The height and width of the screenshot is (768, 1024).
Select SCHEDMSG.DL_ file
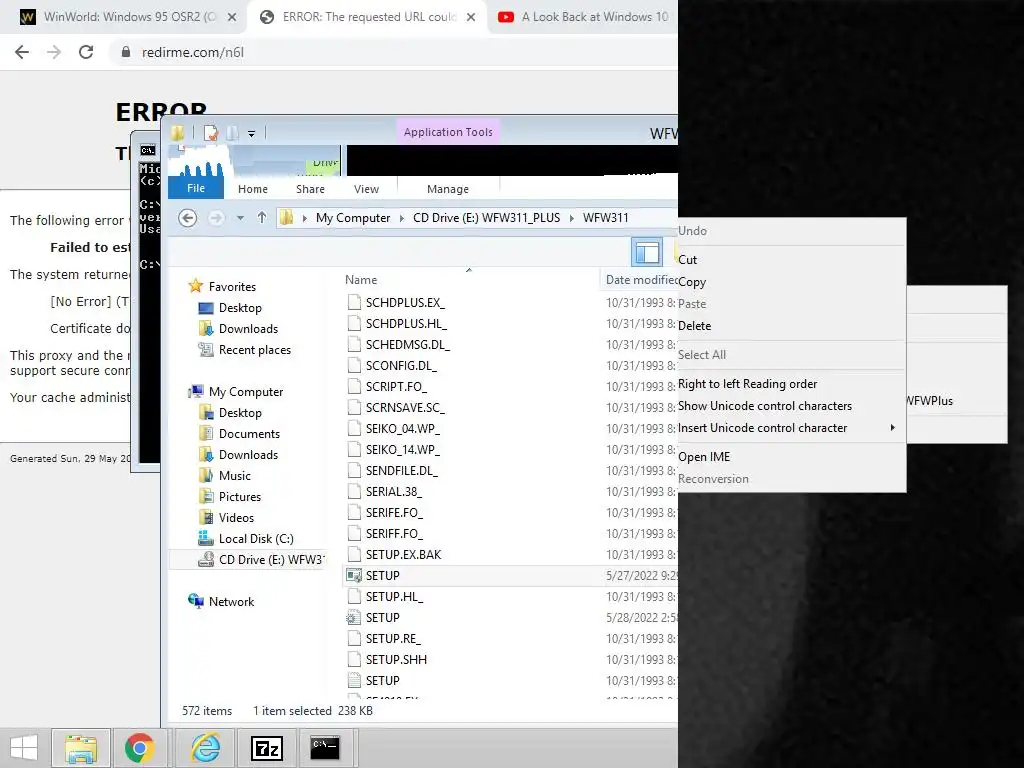[408, 344]
